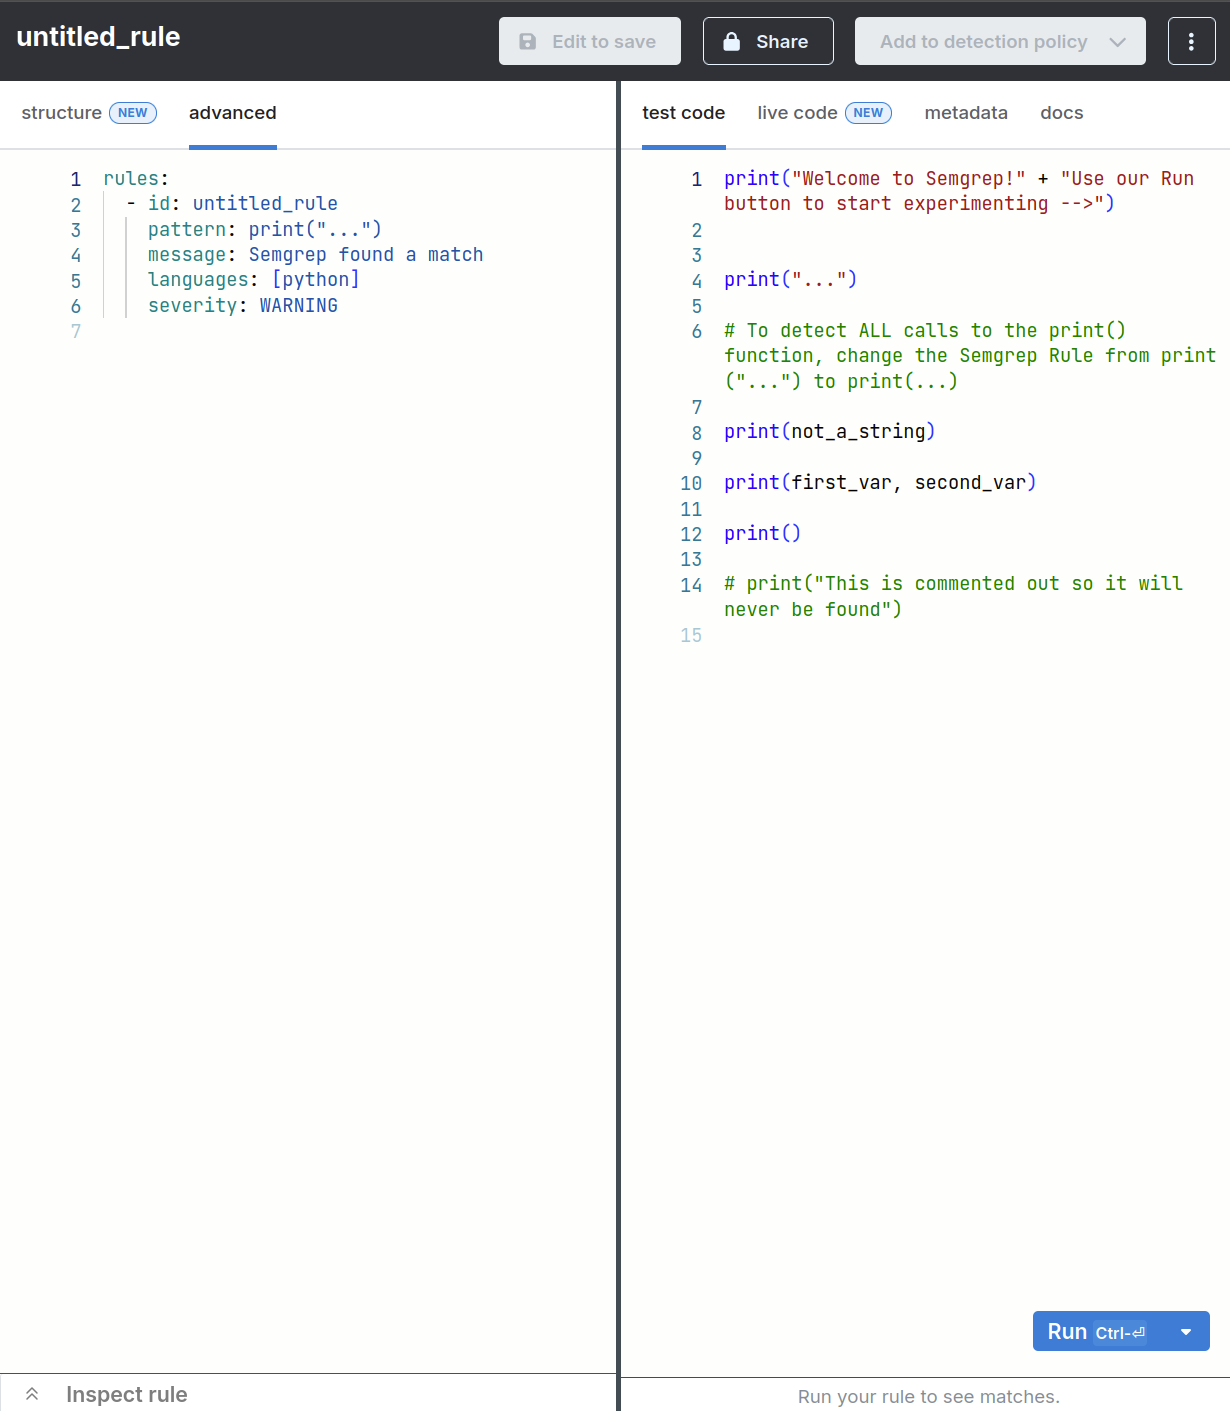1230x1411 pixels.
Task: Click the double chevron up icon beside Inspect rule
Action: coord(32,1394)
